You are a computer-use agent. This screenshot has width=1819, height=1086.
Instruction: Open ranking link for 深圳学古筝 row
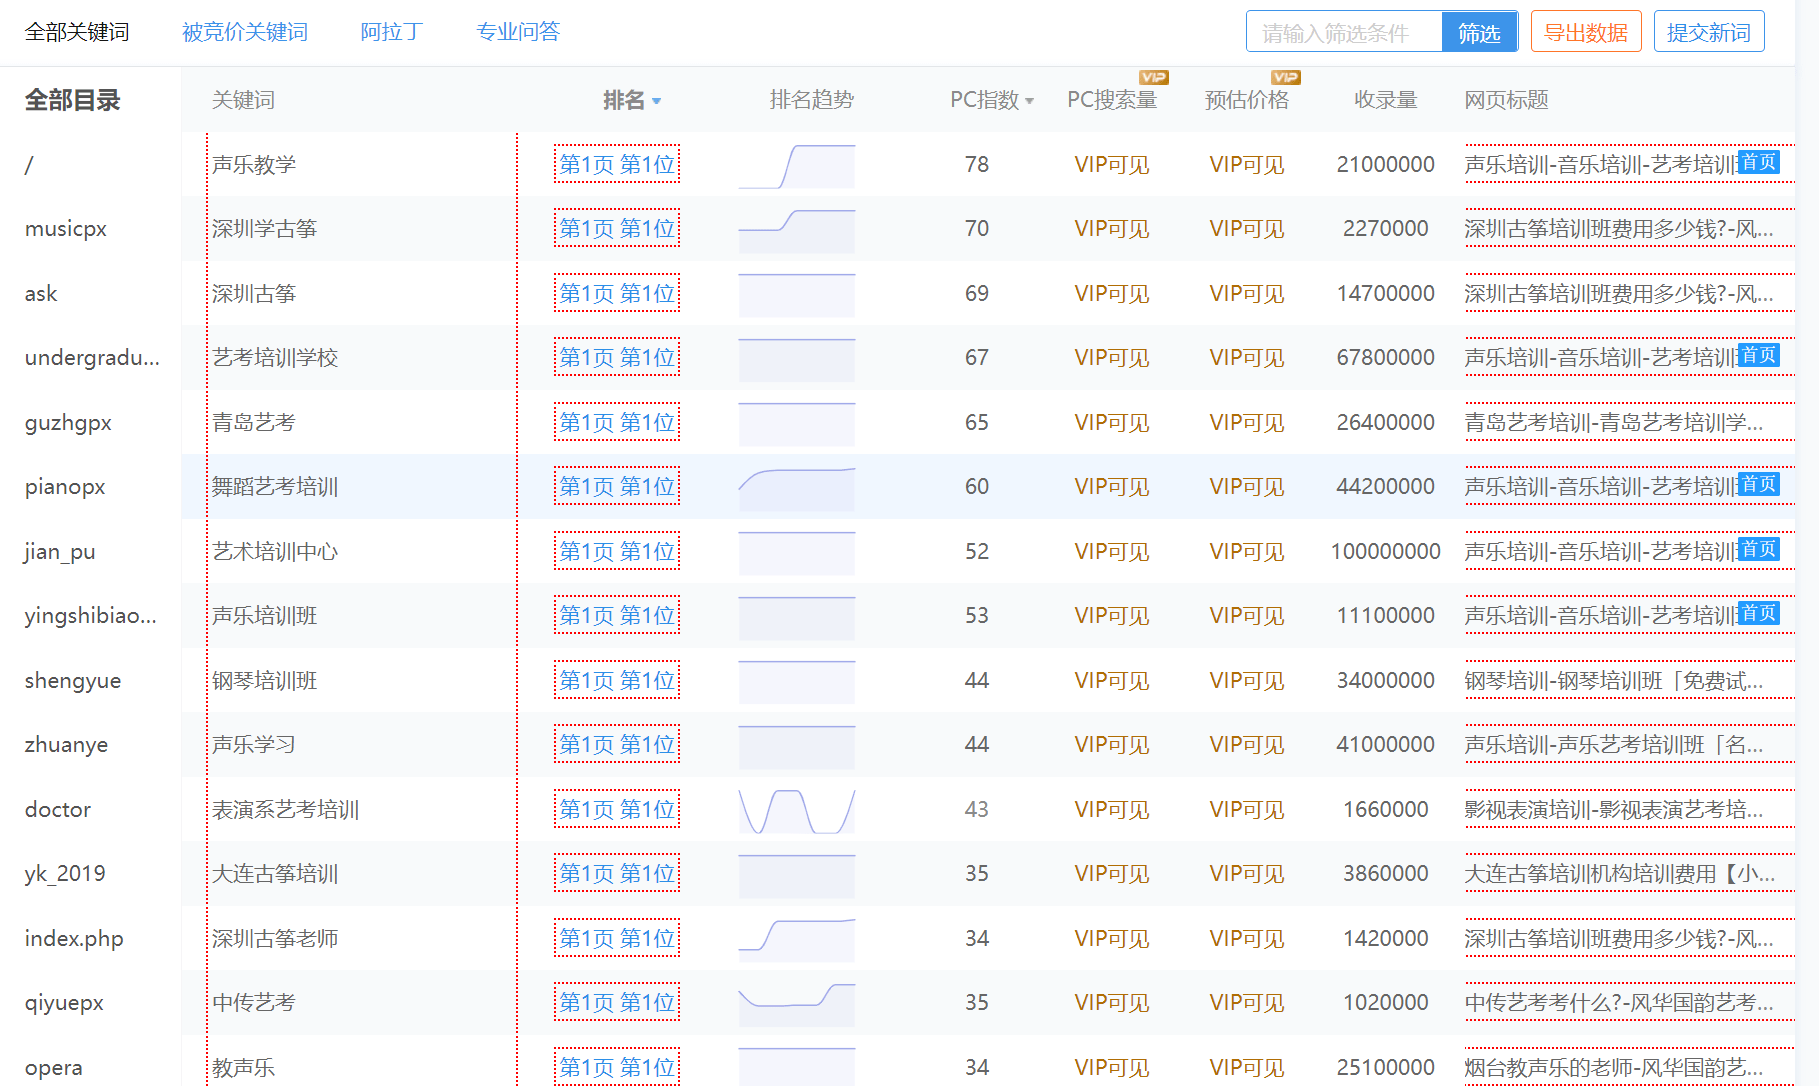[617, 229]
